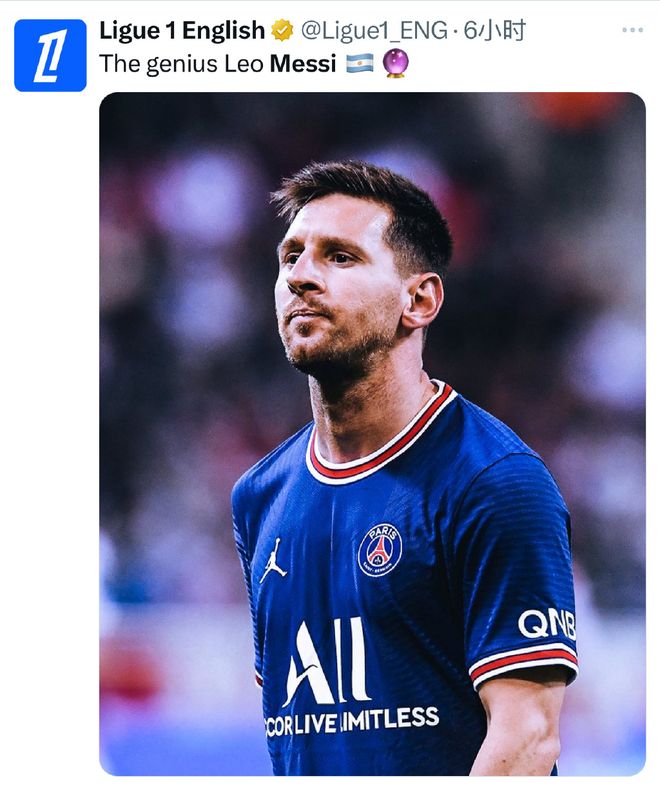Viewport: 660px width, 787px height.
Task: Click the bold Messi text in the tweet
Action: tap(303, 65)
